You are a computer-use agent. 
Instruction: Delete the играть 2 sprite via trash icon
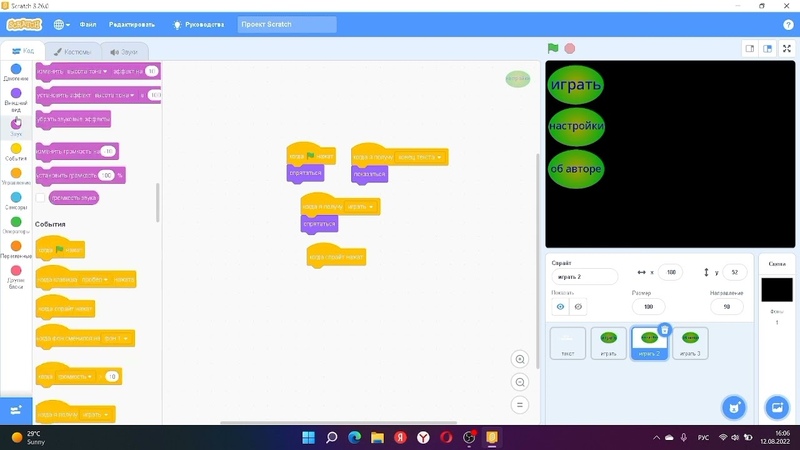pos(664,330)
